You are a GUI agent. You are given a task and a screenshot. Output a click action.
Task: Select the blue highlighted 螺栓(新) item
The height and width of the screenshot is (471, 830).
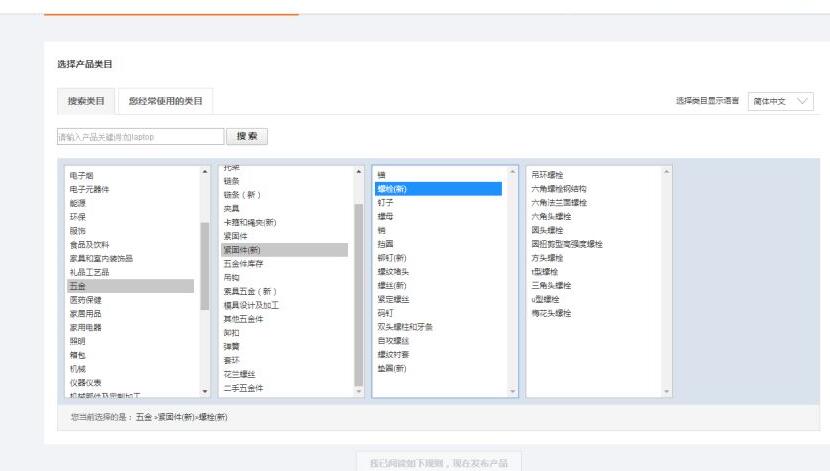point(438,188)
